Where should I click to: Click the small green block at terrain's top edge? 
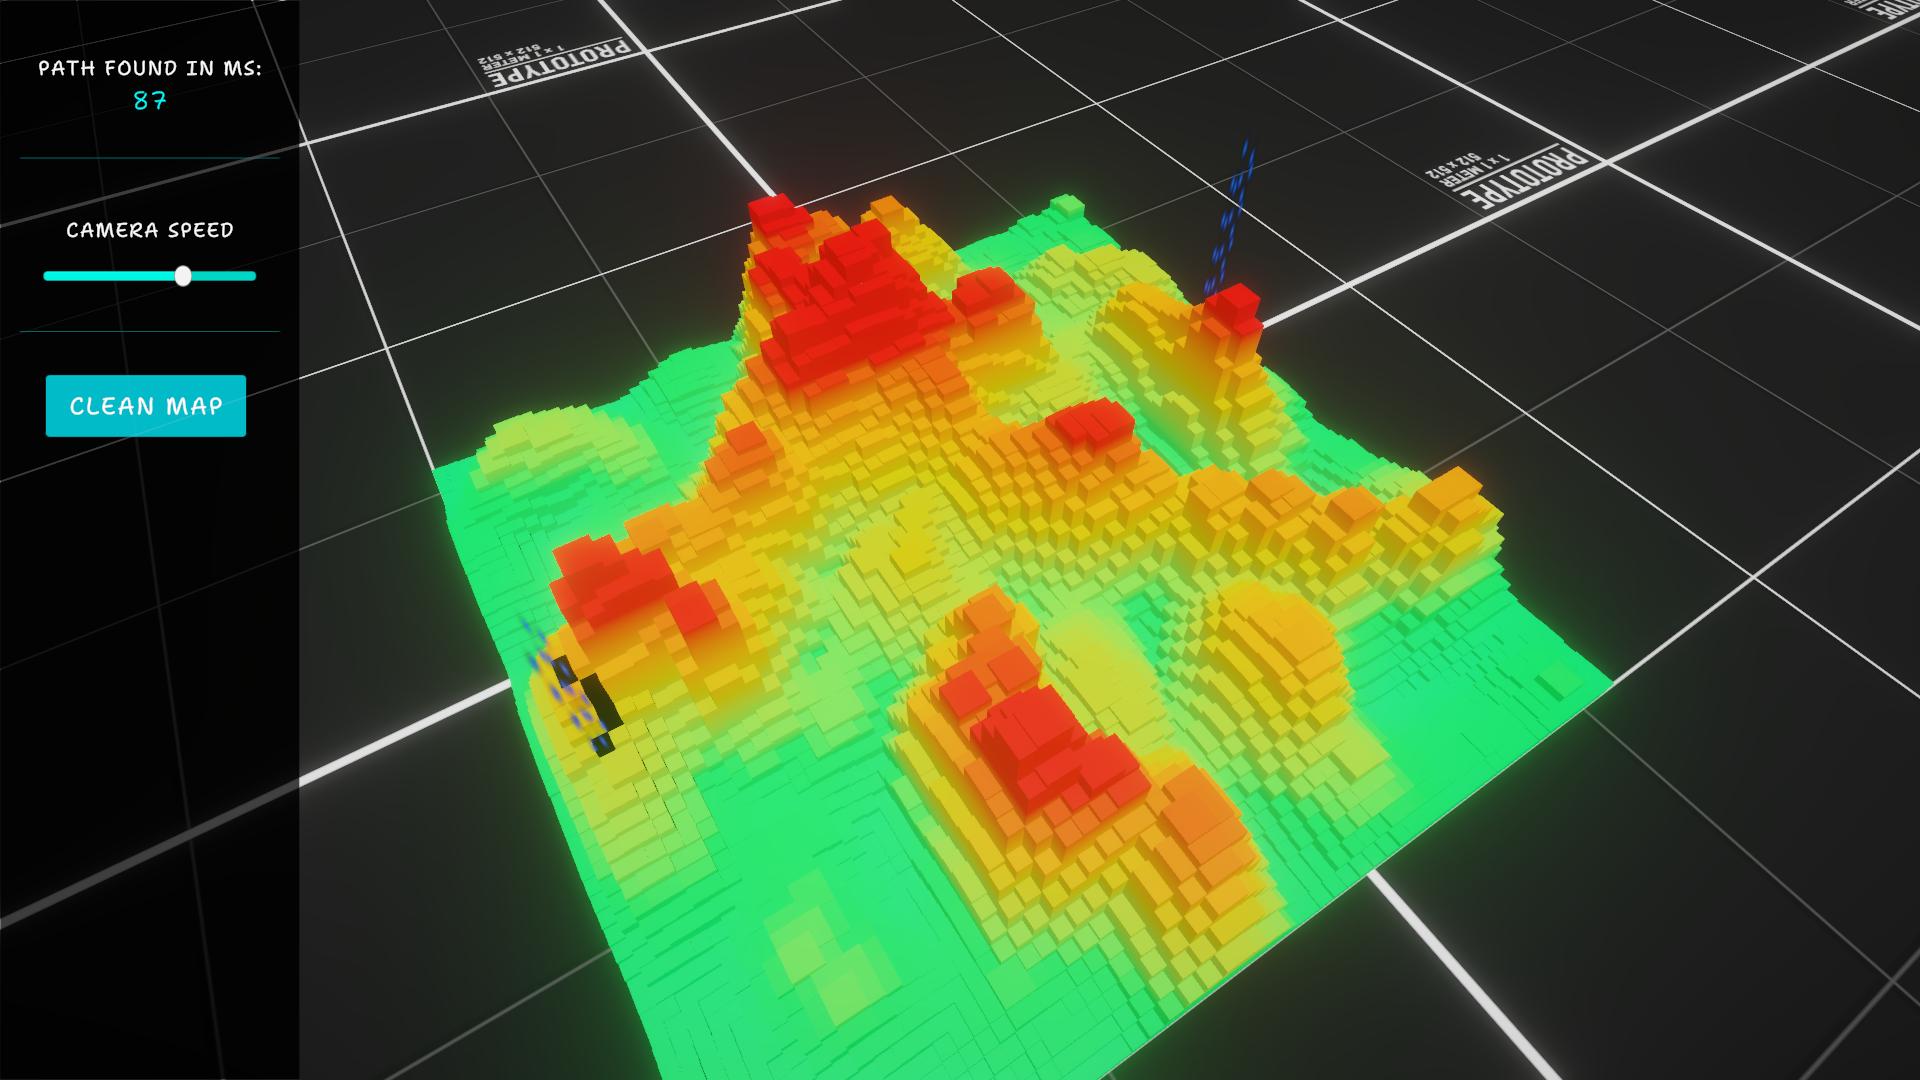click(x=1067, y=206)
